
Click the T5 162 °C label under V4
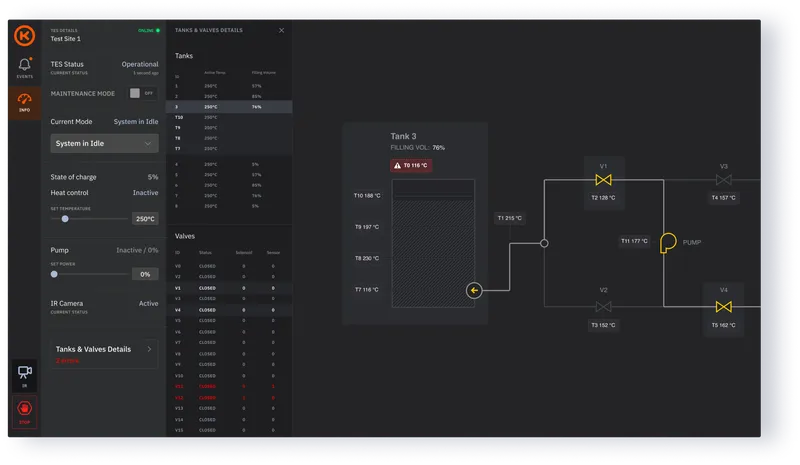click(723, 325)
